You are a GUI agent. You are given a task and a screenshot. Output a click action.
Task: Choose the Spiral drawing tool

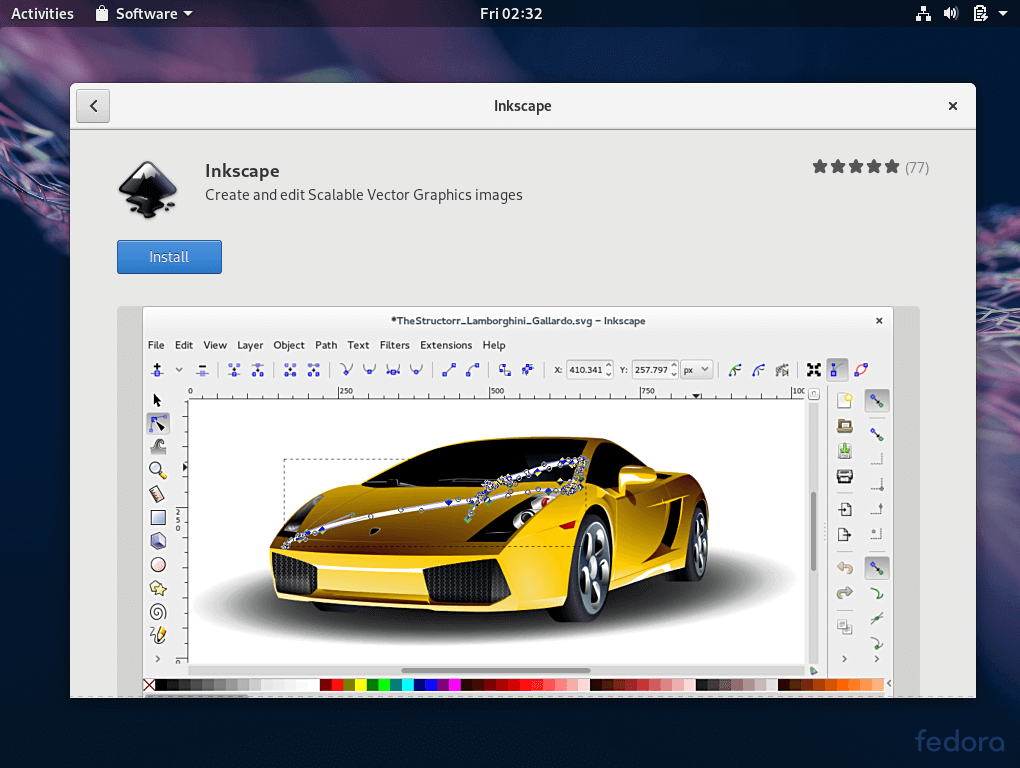(x=157, y=612)
